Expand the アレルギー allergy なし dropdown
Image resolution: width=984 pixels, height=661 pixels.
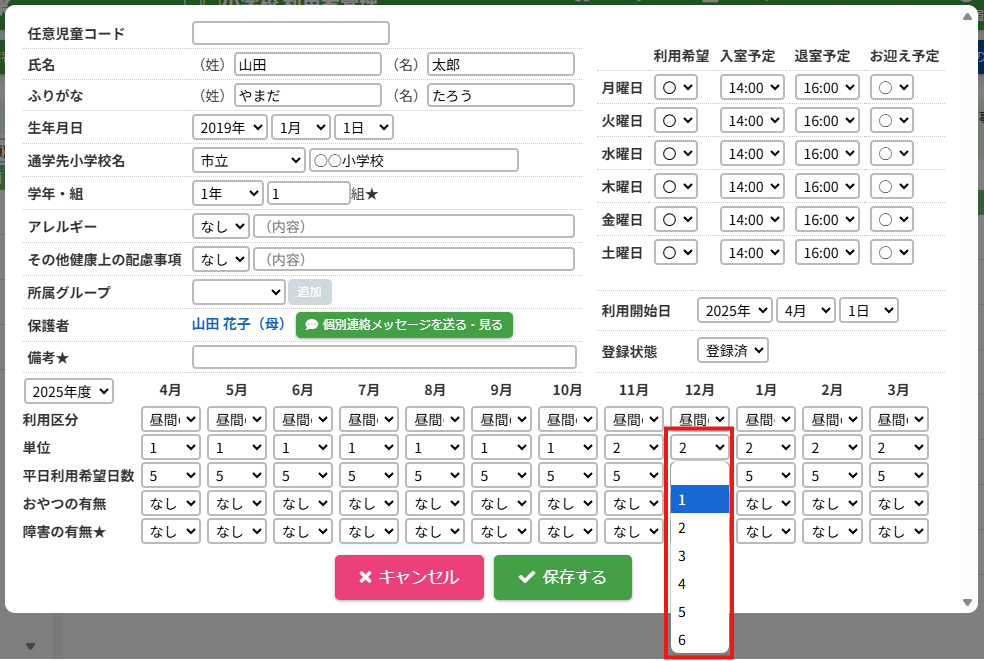click(x=220, y=226)
